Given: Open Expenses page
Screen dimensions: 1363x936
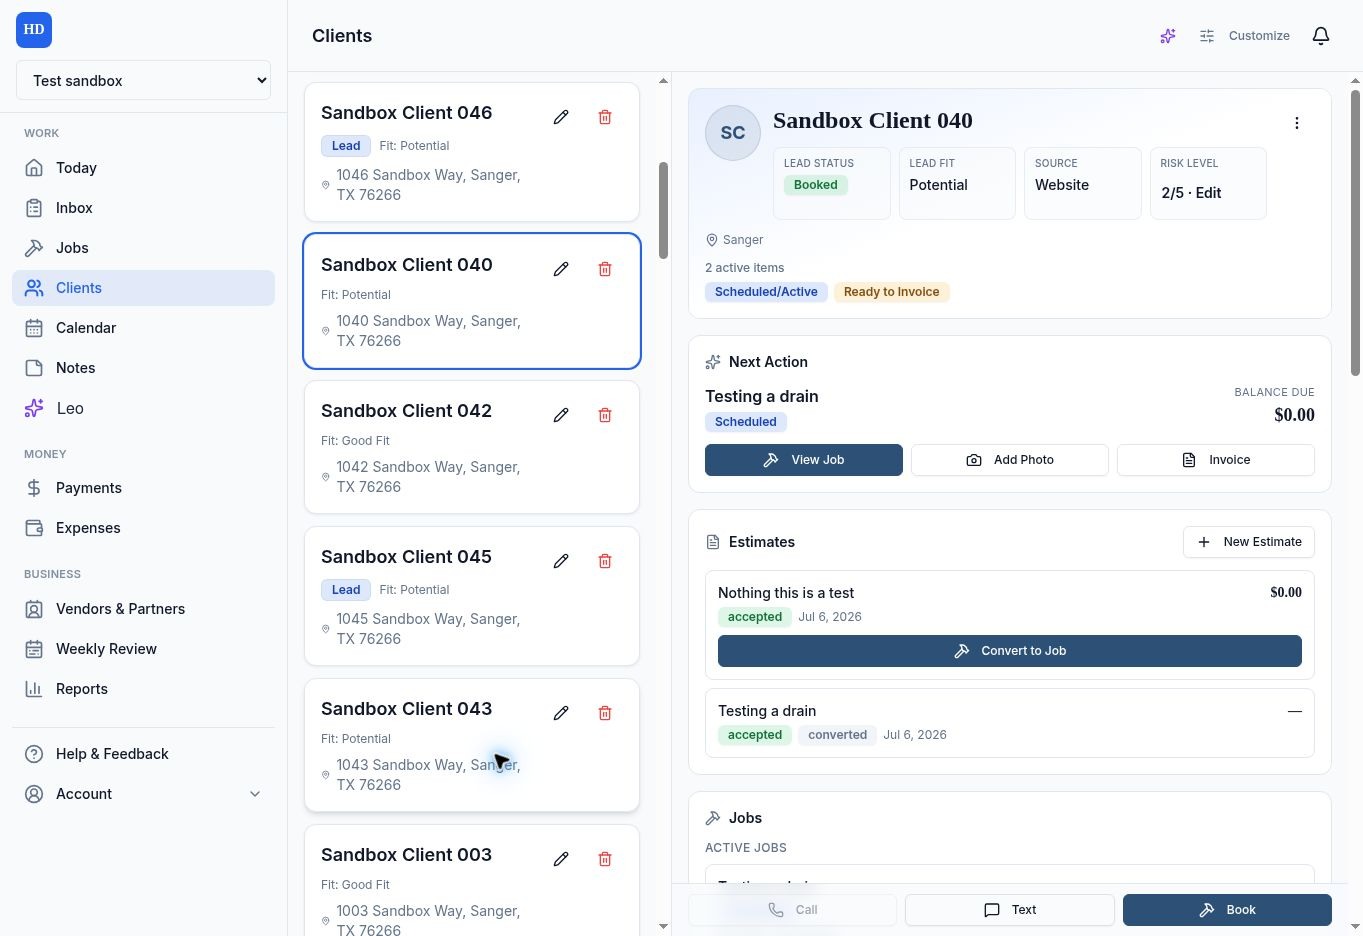Looking at the screenshot, I should pyautogui.click(x=143, y=528).
